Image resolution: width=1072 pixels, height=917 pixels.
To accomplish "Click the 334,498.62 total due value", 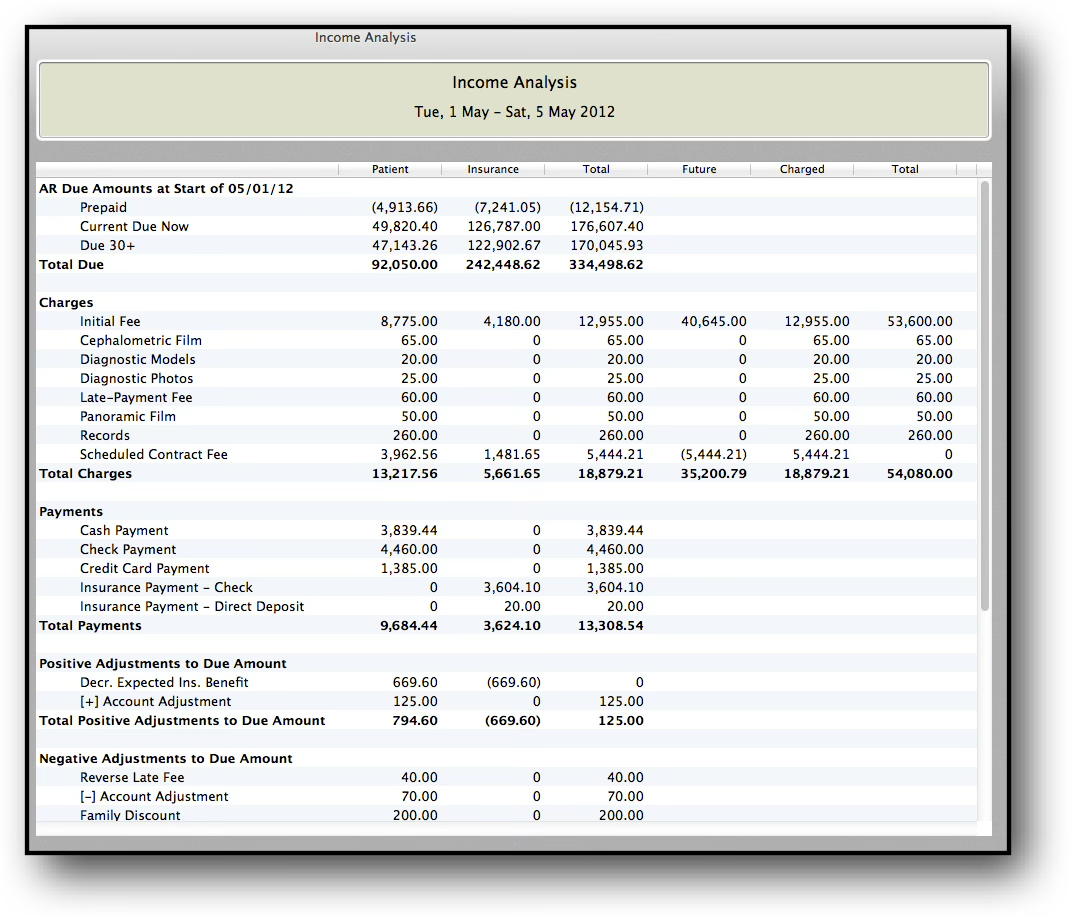I will pos(606,265).
